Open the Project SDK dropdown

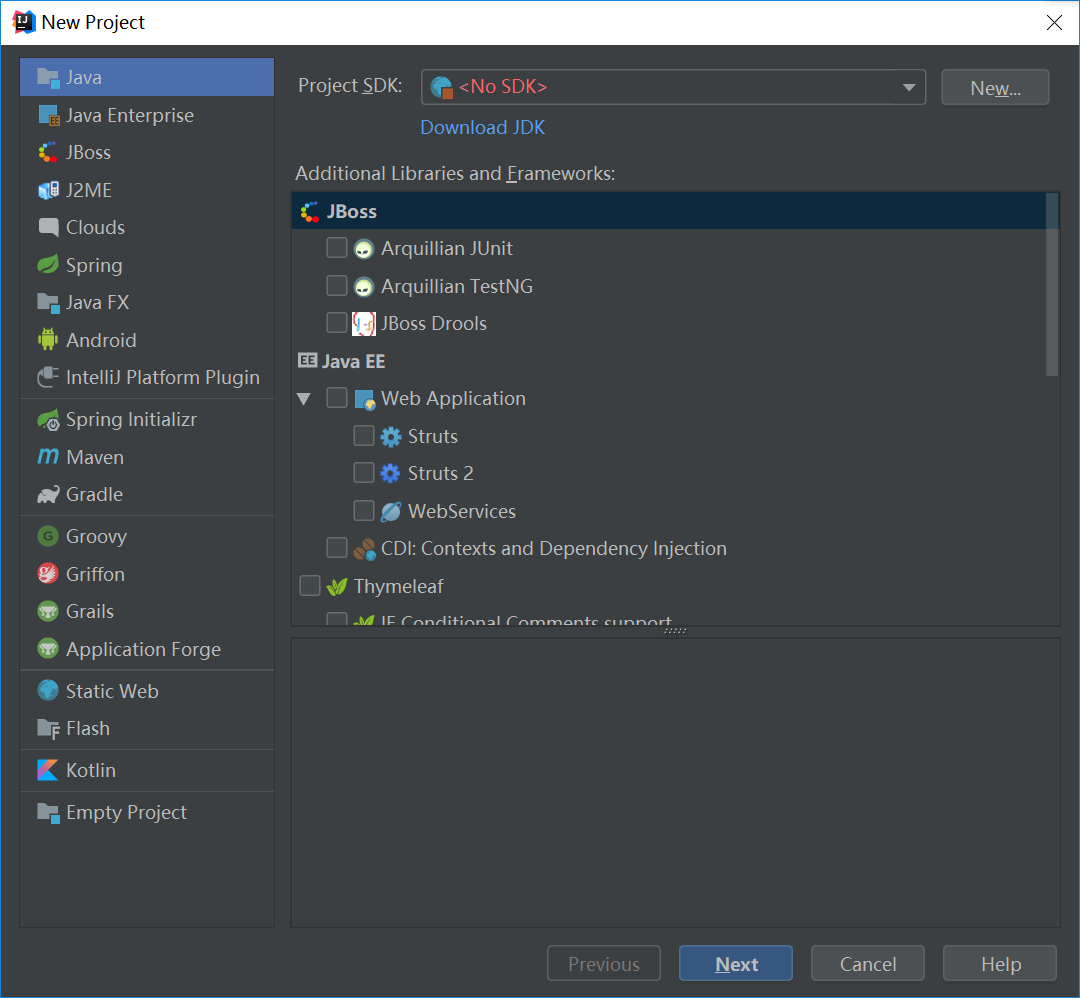[673, 87]
